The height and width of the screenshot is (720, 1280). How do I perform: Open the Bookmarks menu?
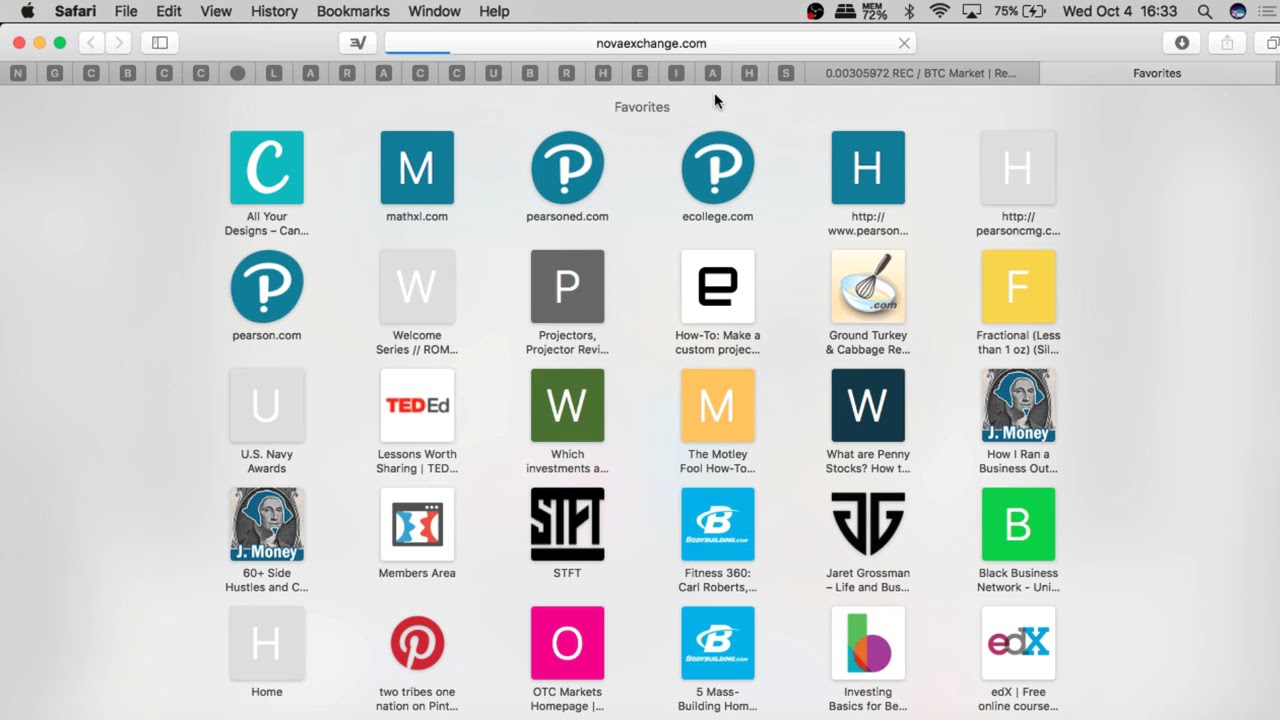coord(353,11)
